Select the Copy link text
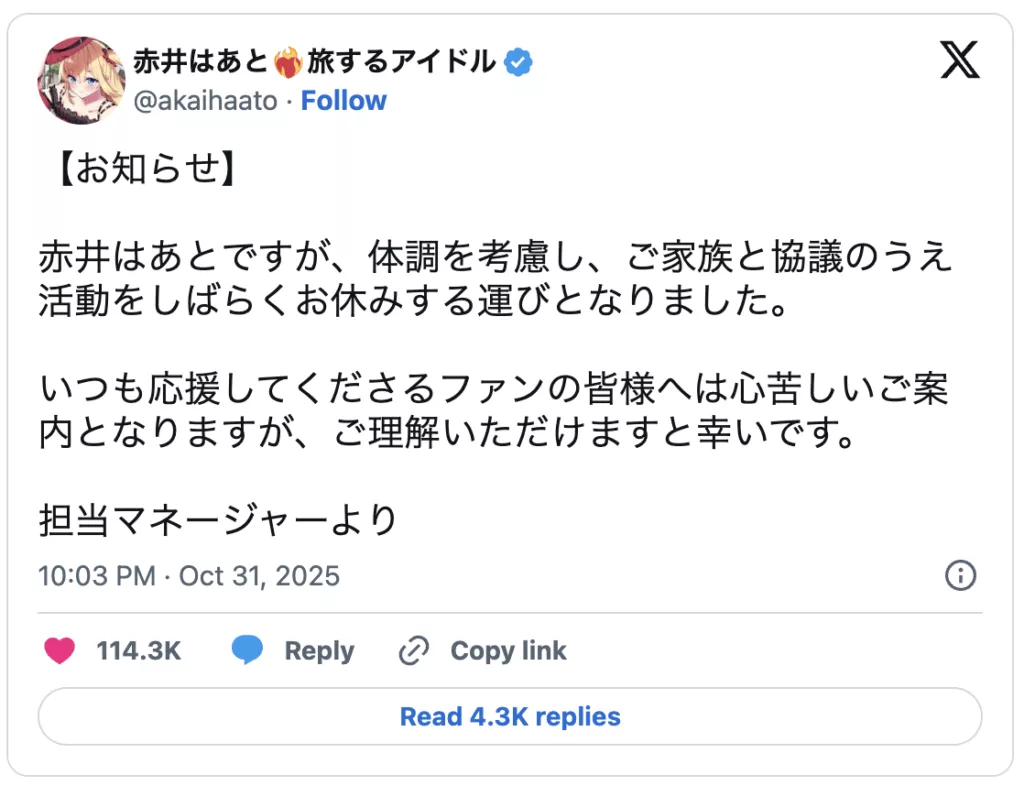1024x786 pixels. (x=508, y=651)
